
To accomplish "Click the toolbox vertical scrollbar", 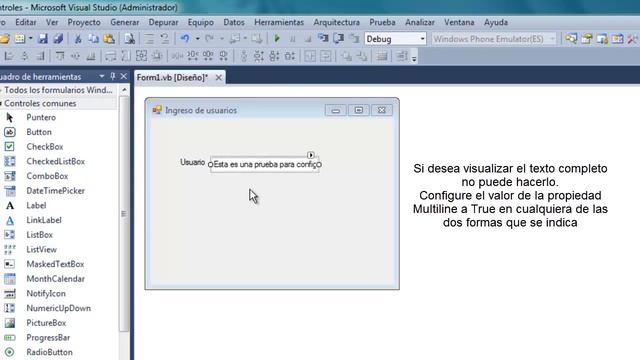I will pyautogui.click(x=124, y=214).
